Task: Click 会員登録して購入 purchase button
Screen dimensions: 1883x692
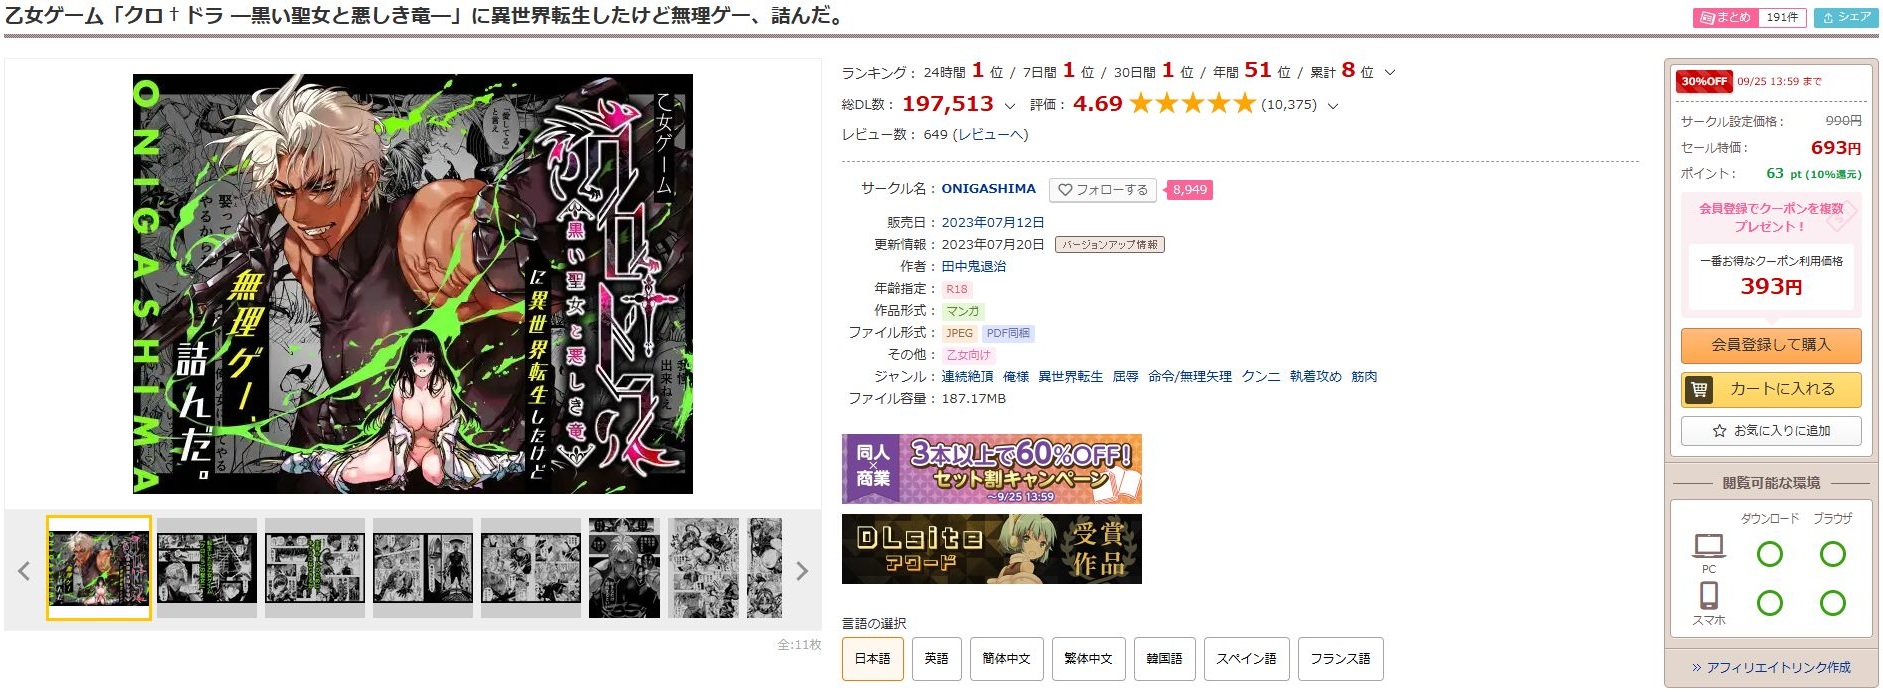Action: point(1770,345)
